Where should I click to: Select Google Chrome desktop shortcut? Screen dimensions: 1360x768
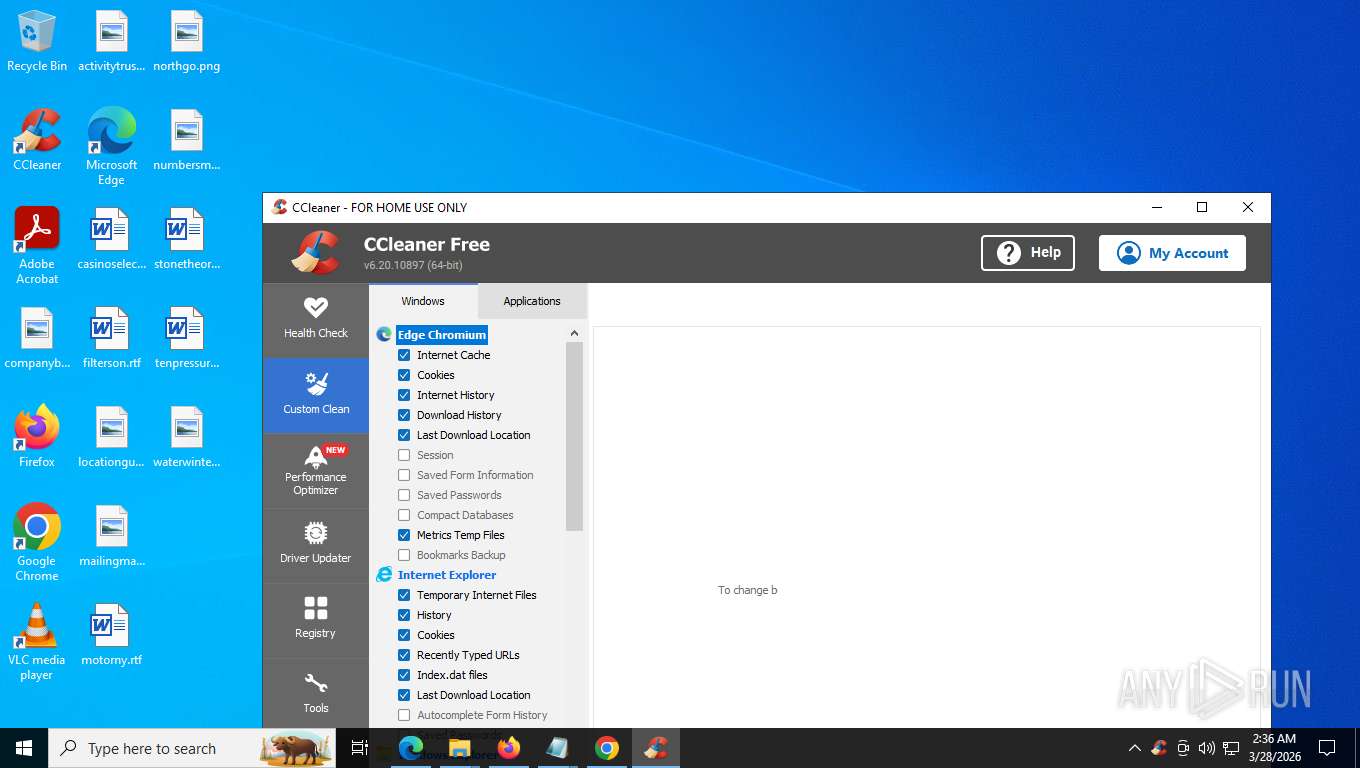[x=37, y=542]
